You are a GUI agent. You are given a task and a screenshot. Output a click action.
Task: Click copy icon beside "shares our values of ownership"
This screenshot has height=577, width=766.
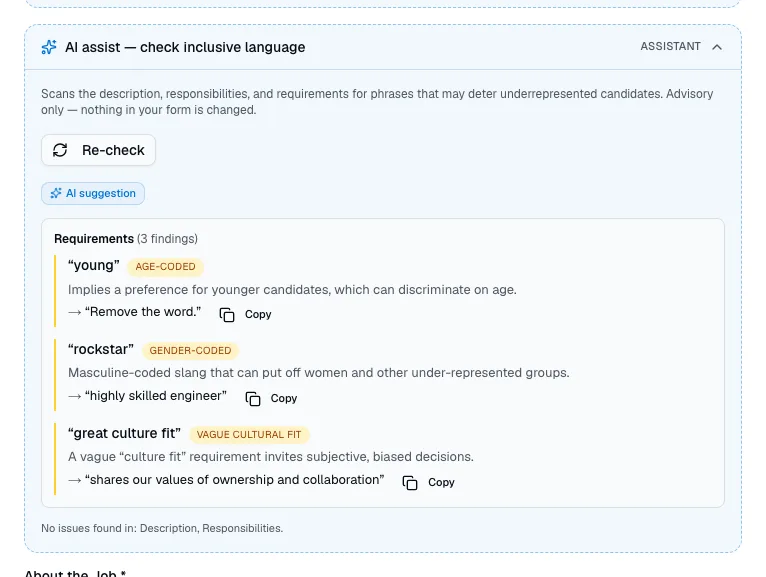[410, 483]
